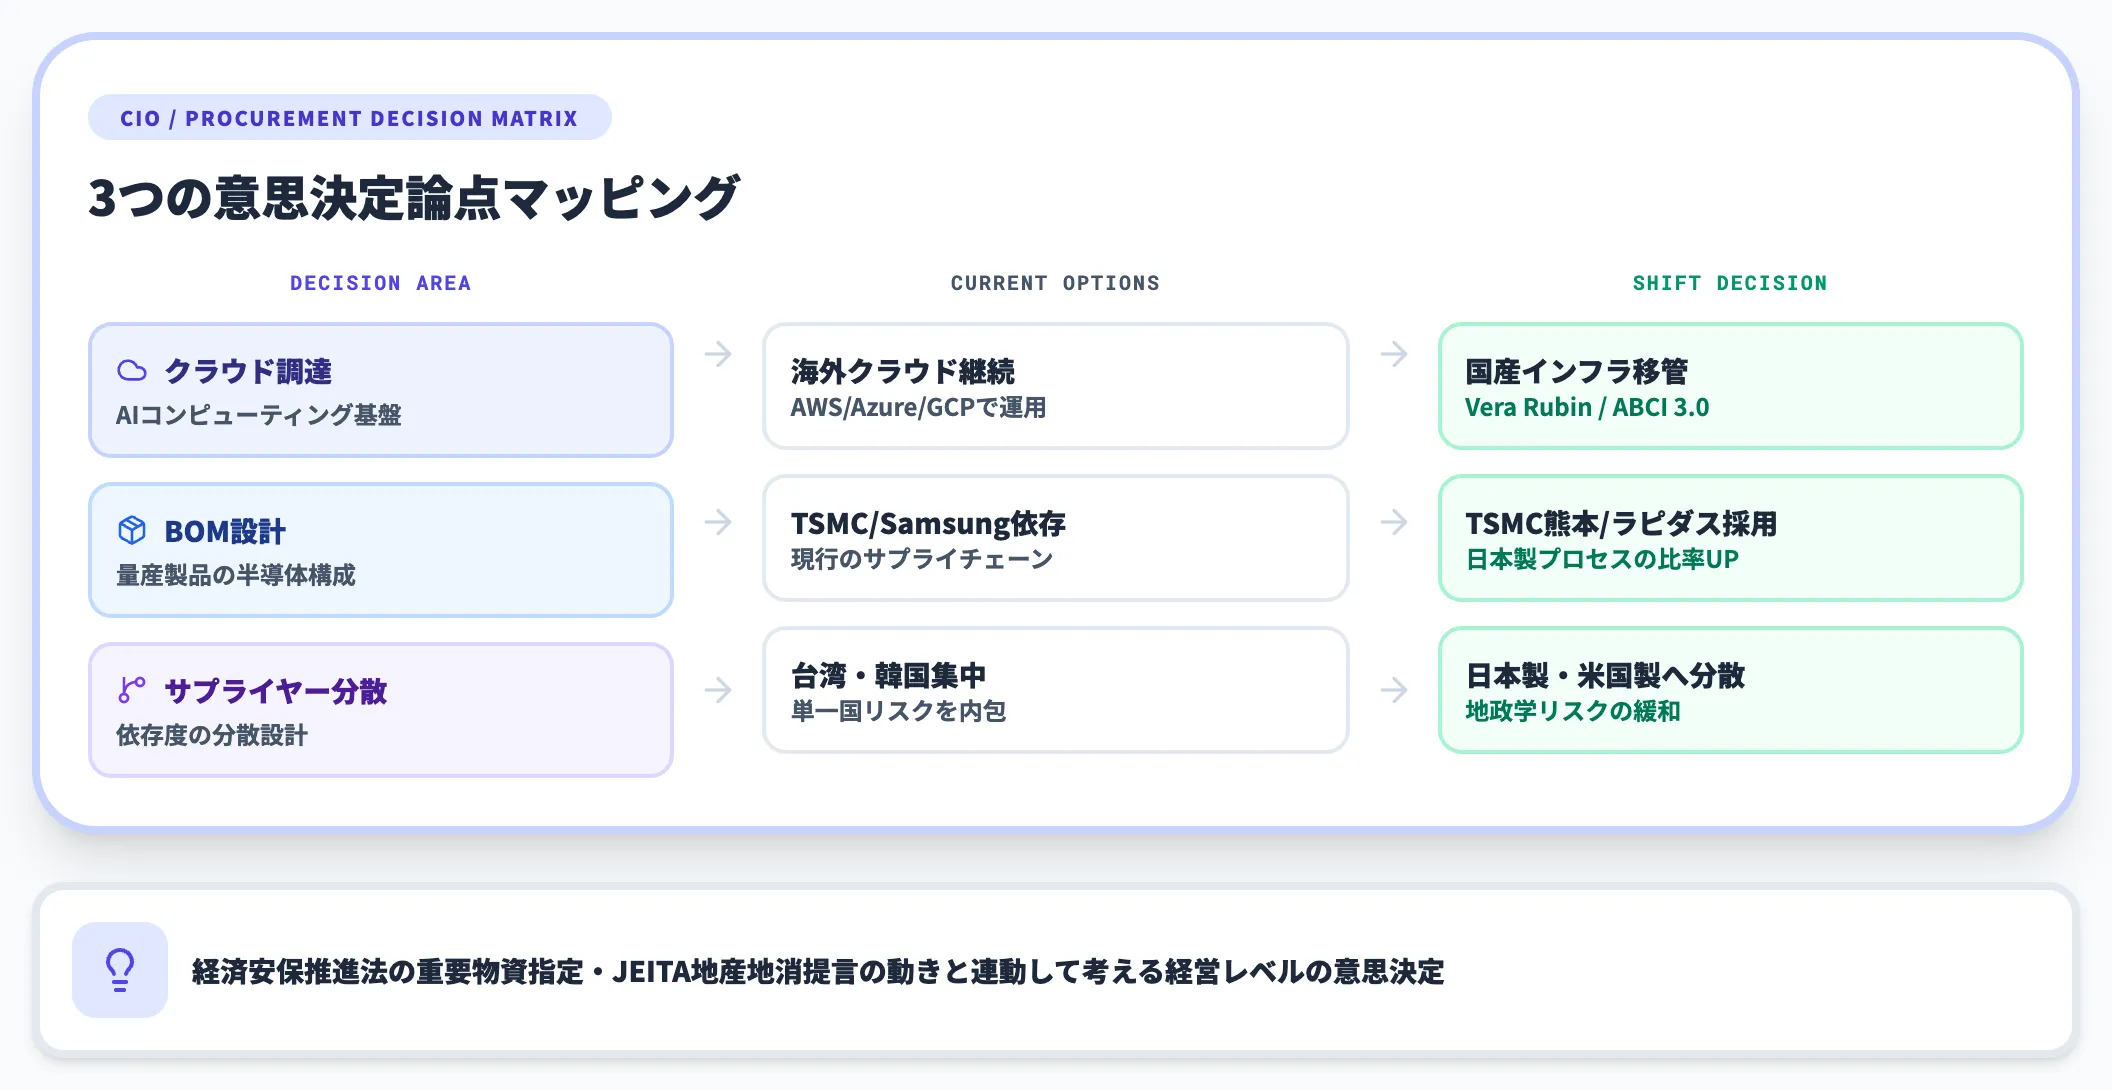Click the 日本製・米国製へ分散 title

tap(1605, 675)
